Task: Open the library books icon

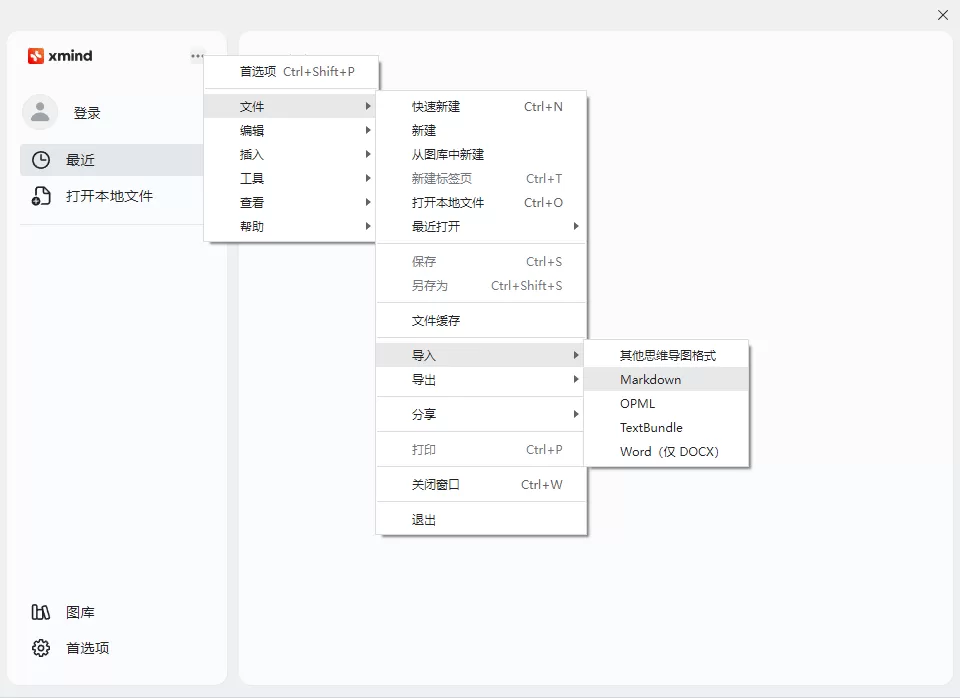Action: click(x=41, y=612)
